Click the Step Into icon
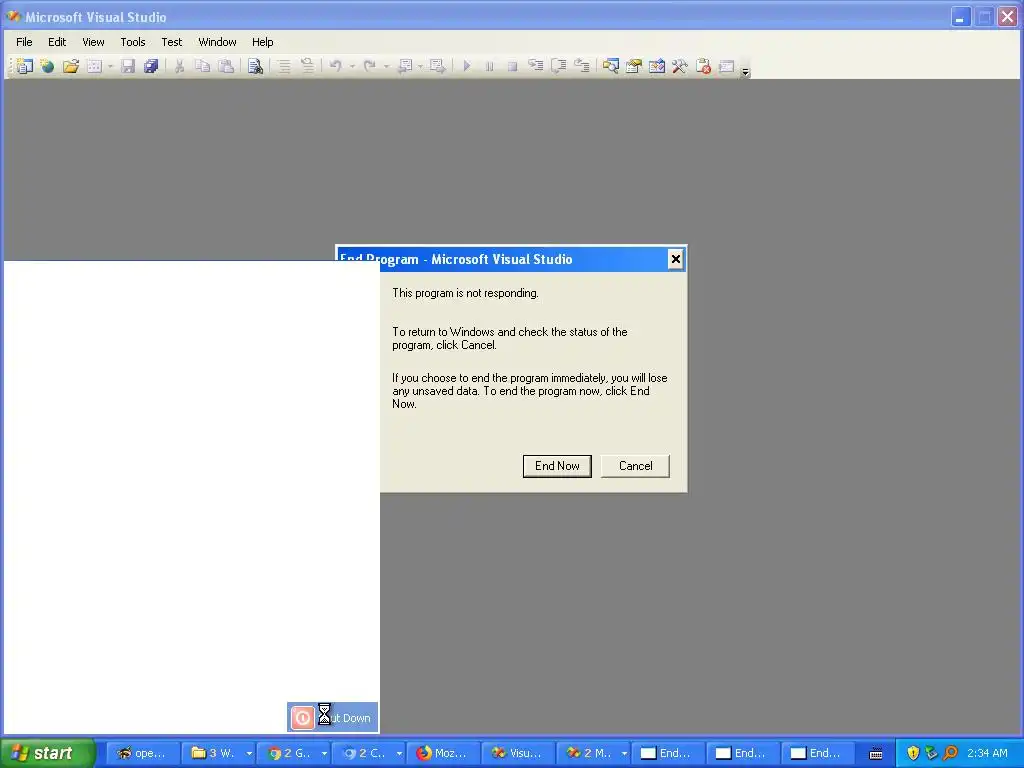Viewport: 1024px width, 768px height. pos(536,66)
